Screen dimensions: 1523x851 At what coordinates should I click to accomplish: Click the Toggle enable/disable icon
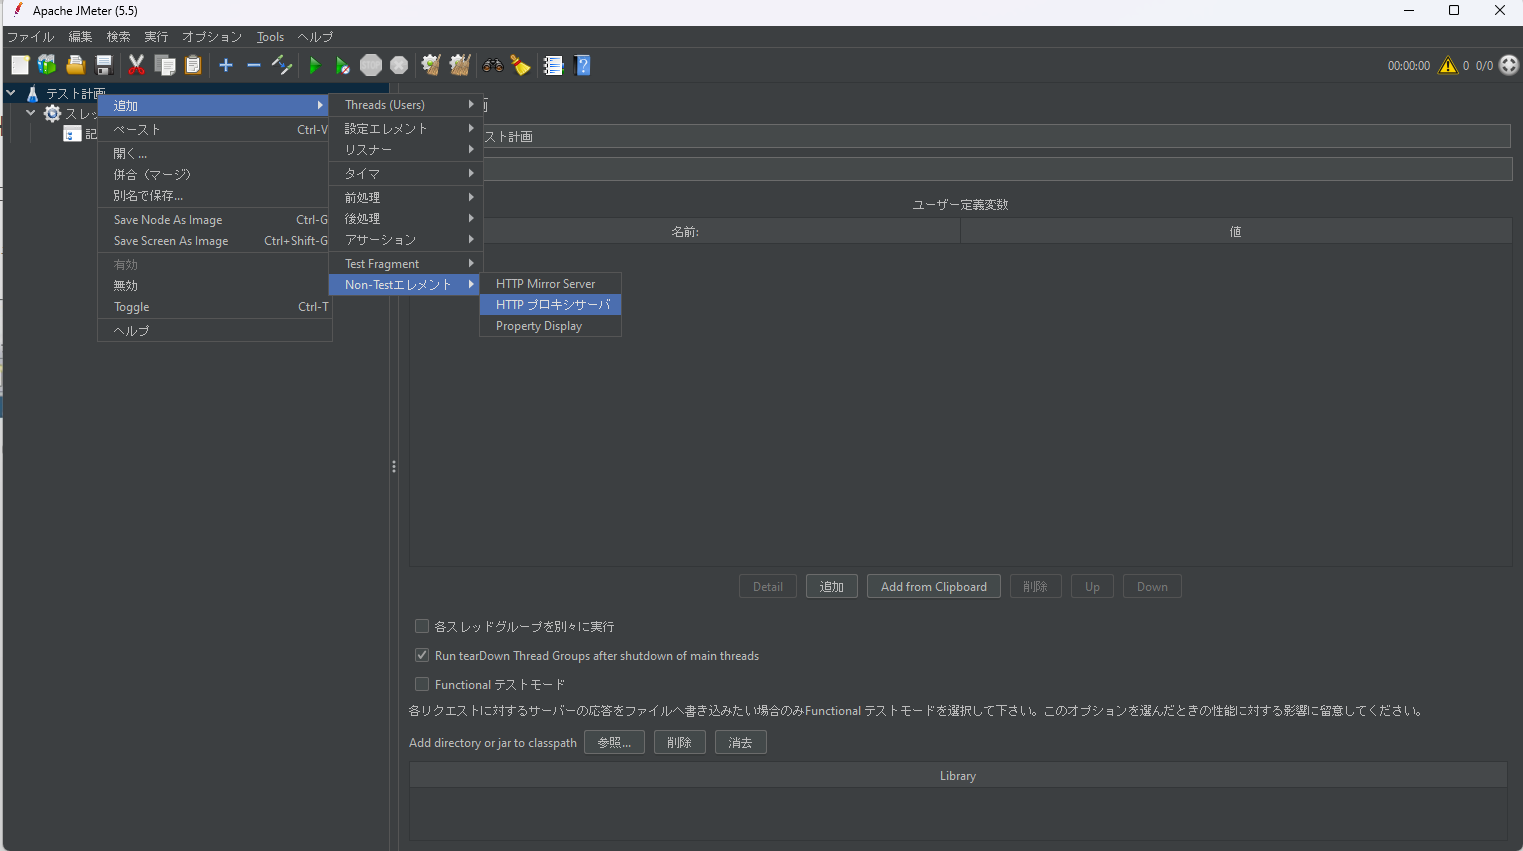click(282, 65)
